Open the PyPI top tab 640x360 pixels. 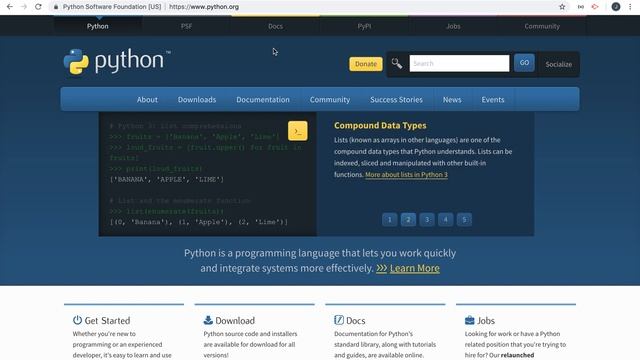(x=364, y=26)
